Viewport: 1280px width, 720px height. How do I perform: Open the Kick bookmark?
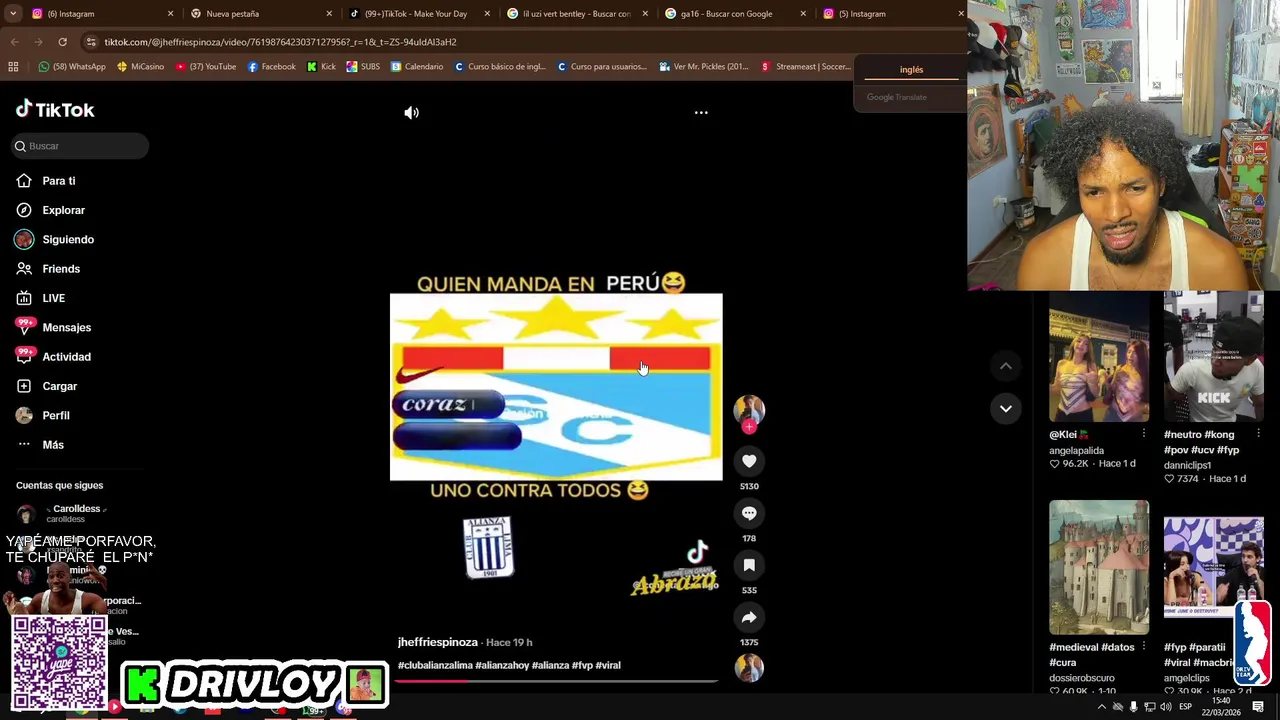coord(321,67)
